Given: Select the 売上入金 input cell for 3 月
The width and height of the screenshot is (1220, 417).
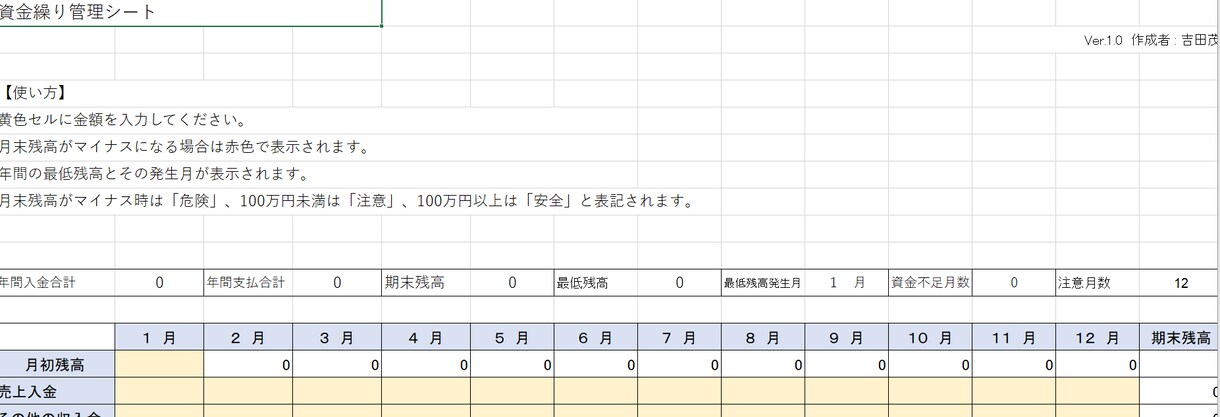Looking at the screenshot, I should pyautogui.click(x=337, y=391).
